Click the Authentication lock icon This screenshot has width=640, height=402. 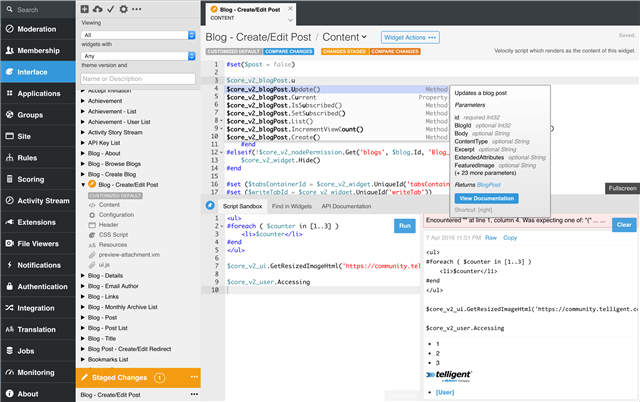tap(9, 286)
